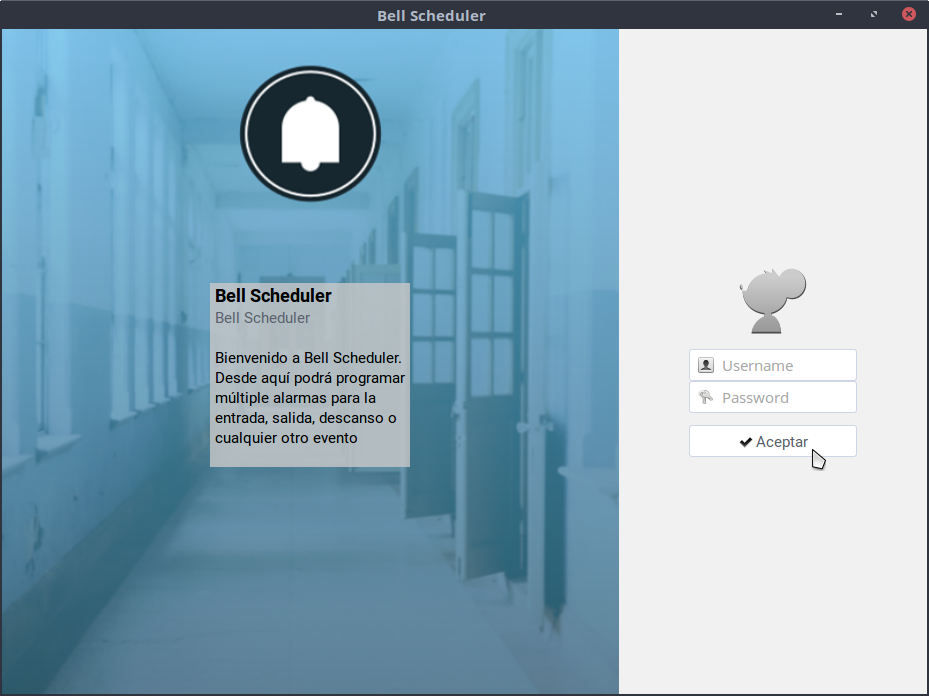Click the Bienvenido welcome paragraph text

pyautogui.click(x=309, y=397)
